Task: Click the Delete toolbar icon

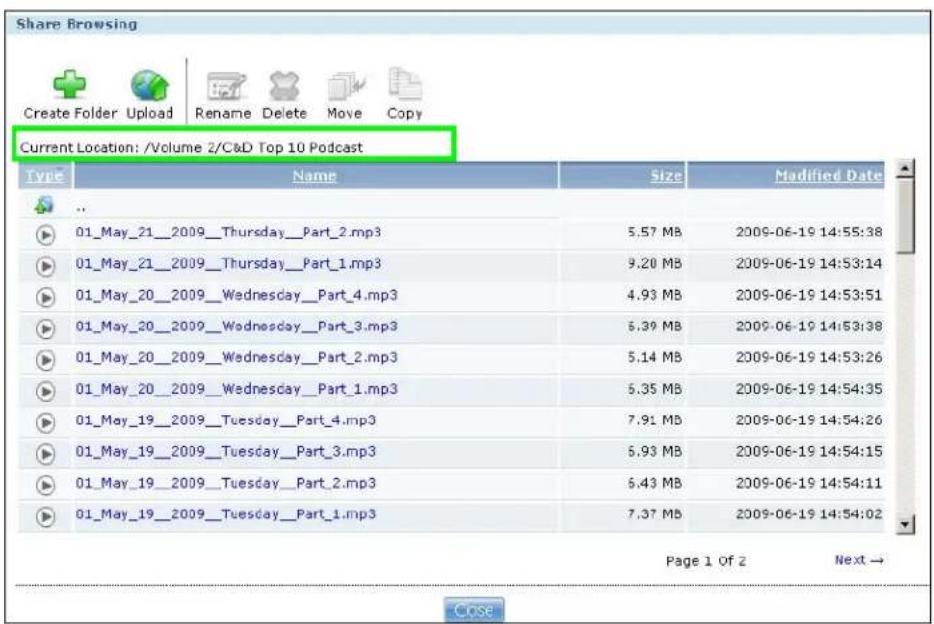Action: 284,86
